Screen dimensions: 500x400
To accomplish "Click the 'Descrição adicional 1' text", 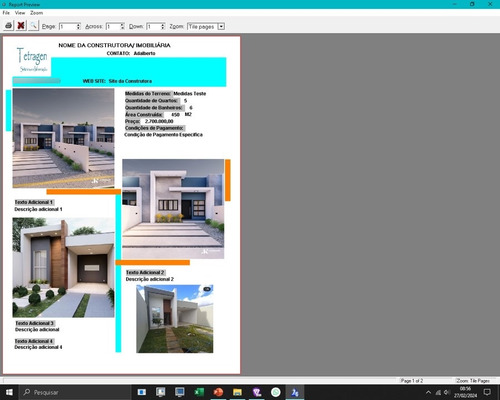I will click(x=38, y=209).
